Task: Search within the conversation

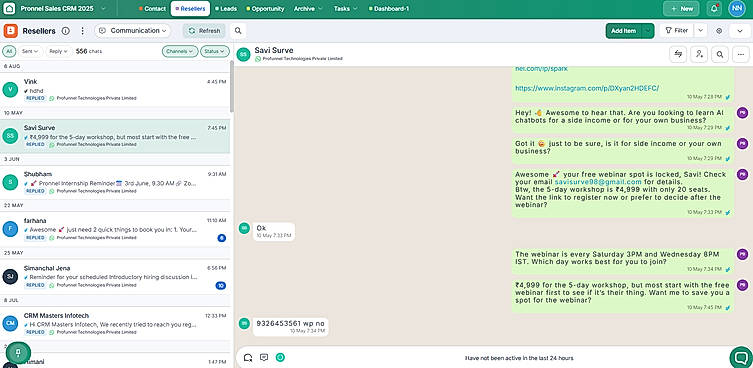Action: click(x=720, y=54)
